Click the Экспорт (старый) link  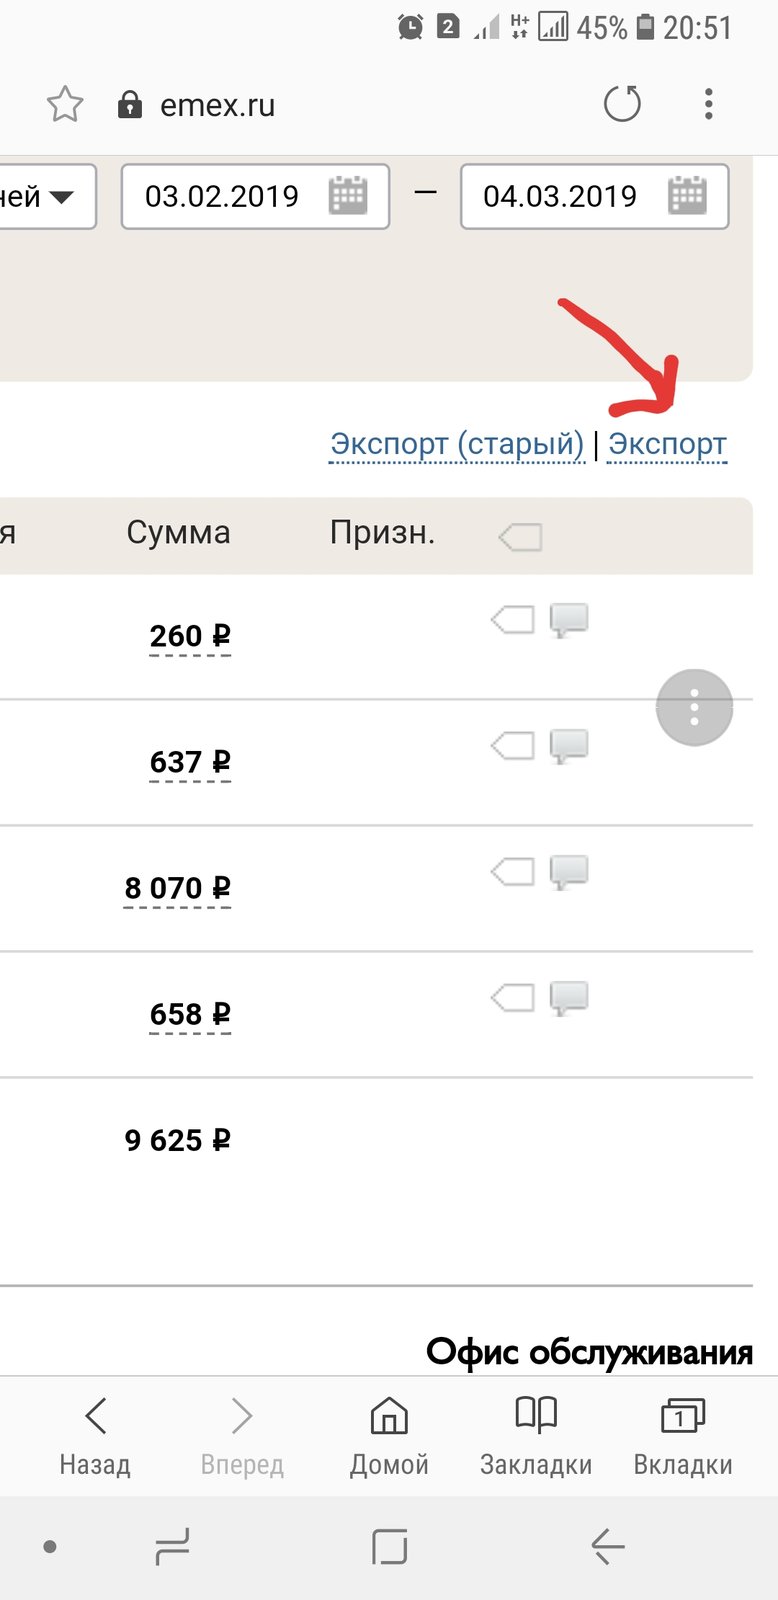pyautogui.click(x=457, y=444)
